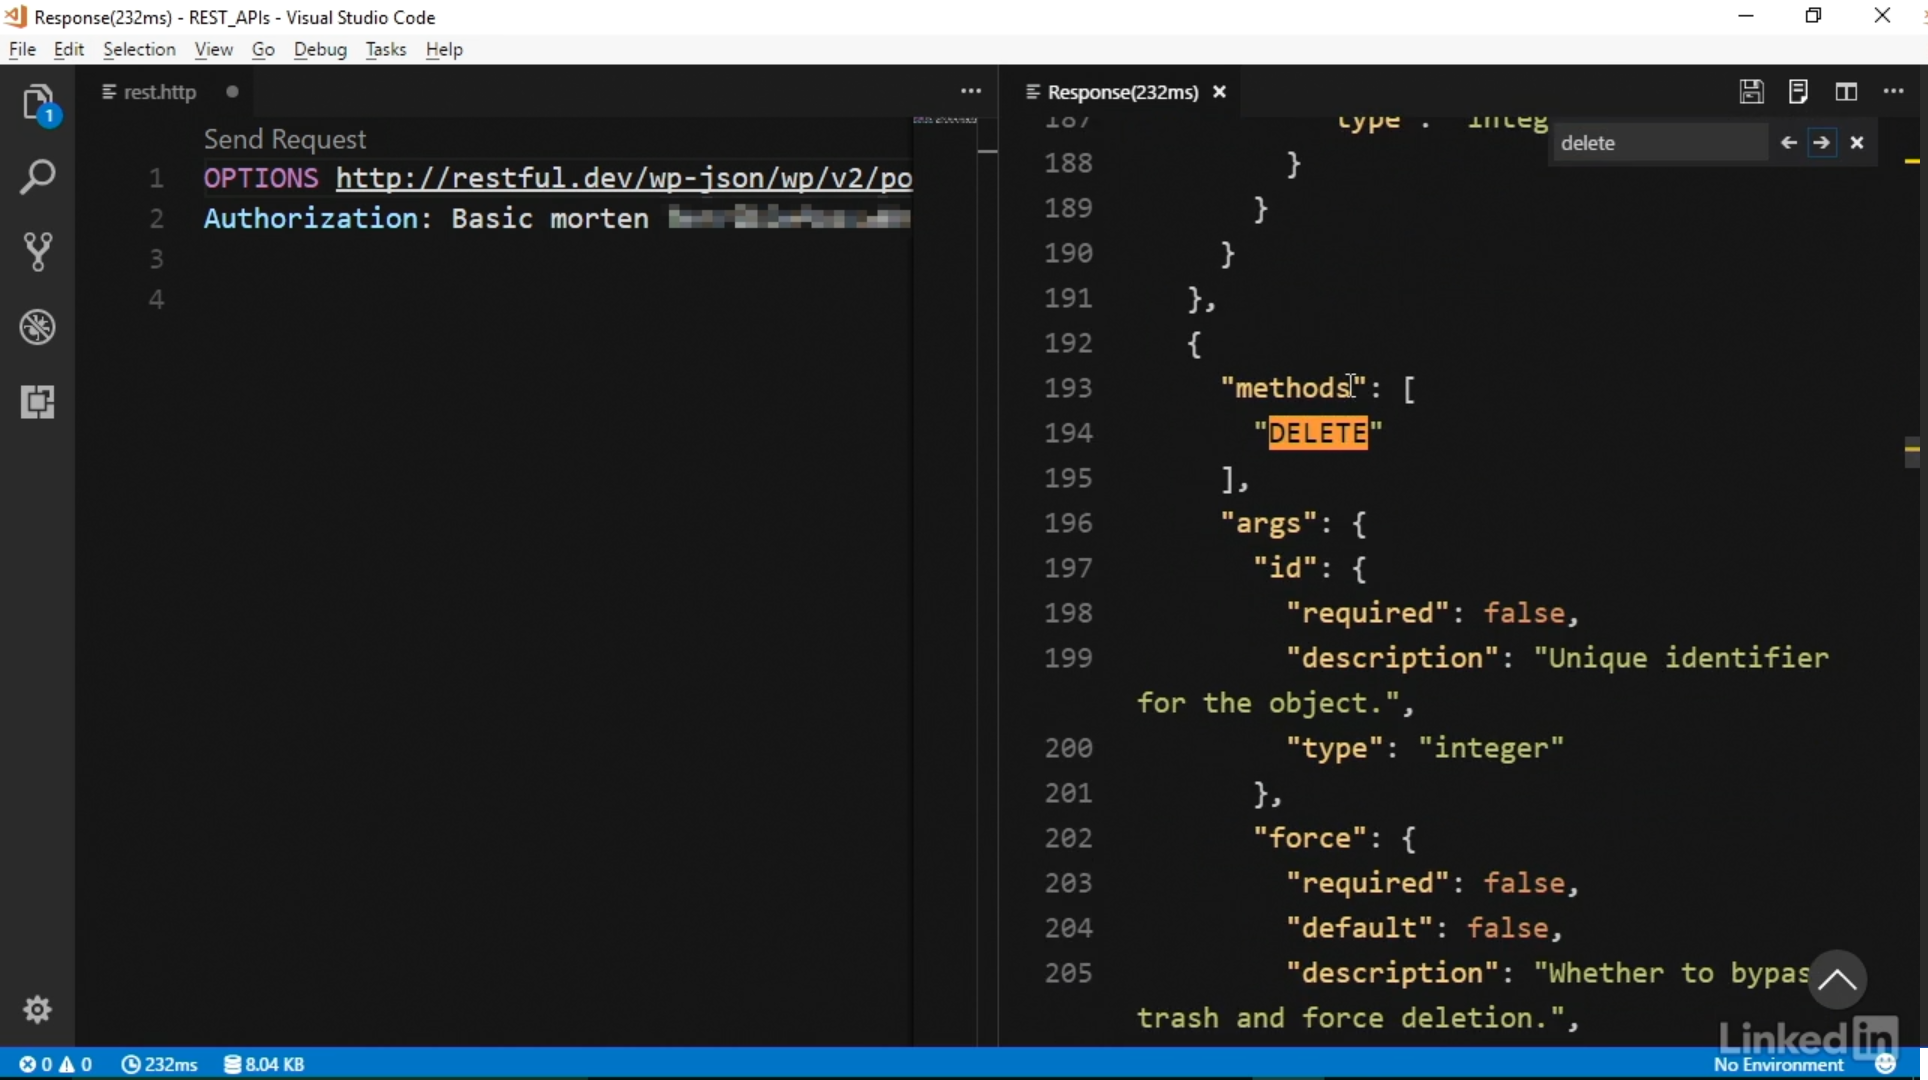Switch to the Response(232ms) tab
This screenshot has height=1080, width=1928.
point(1122,92)
